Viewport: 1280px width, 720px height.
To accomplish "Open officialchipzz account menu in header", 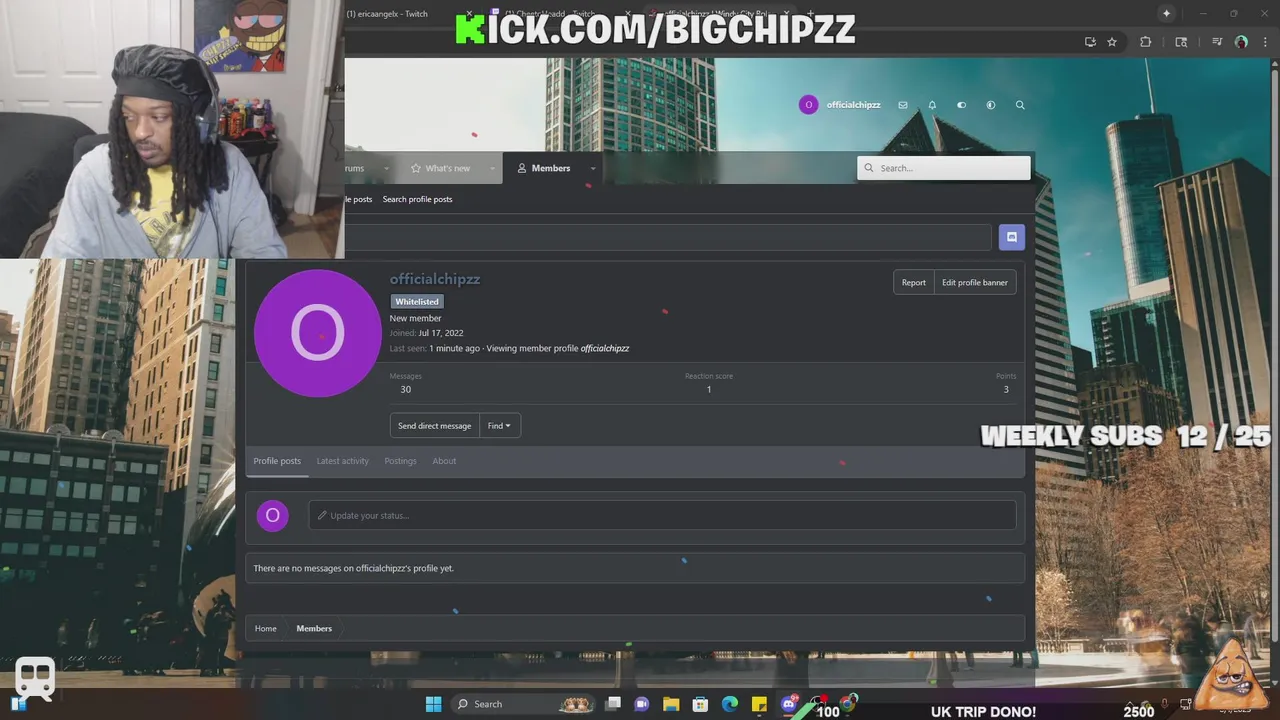I will click(x=853, y=105).
